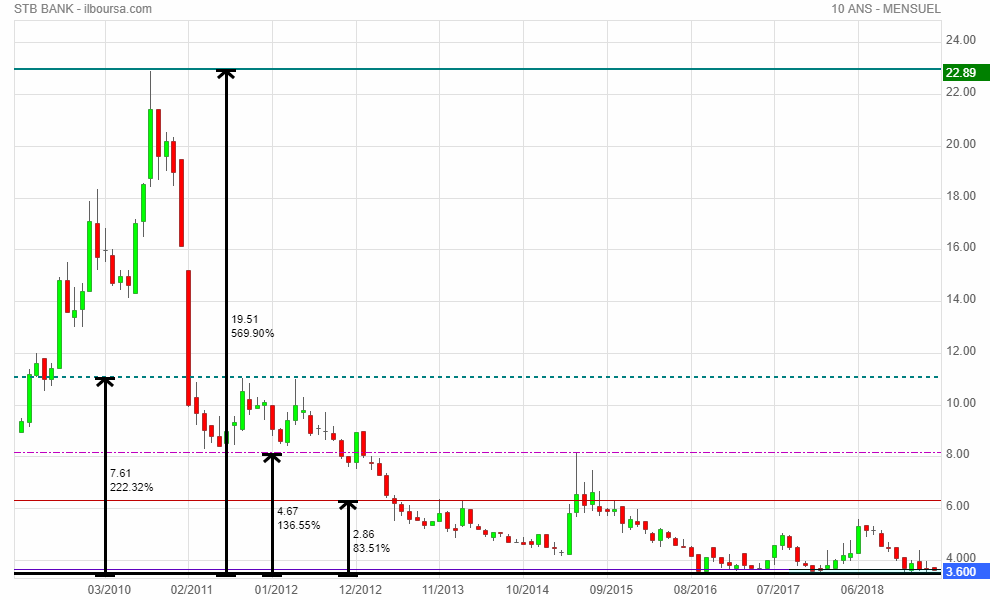
Task: Click the 11/2013 date axis label
Action: (x=443, y=590)
